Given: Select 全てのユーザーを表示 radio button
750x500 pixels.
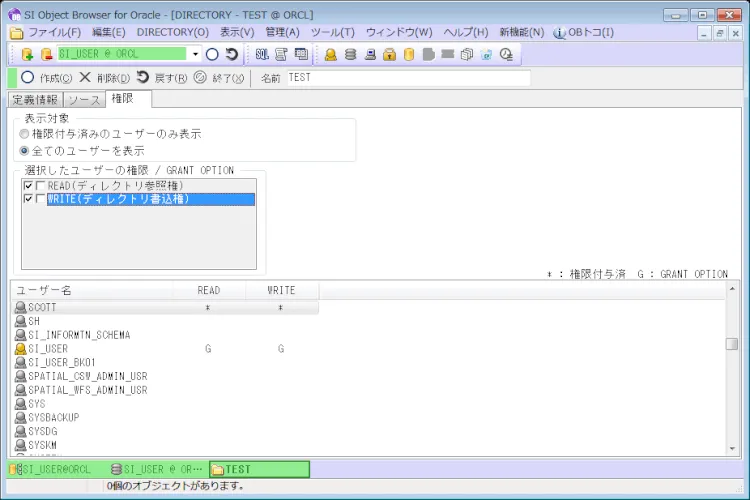Looking at the screenshot, I should pyautogui.click(x=25, y=150).
